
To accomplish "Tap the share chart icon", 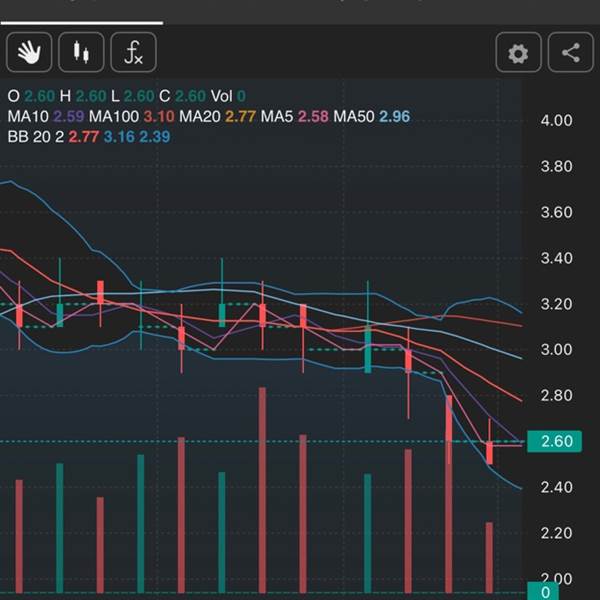I will (571, 52).
